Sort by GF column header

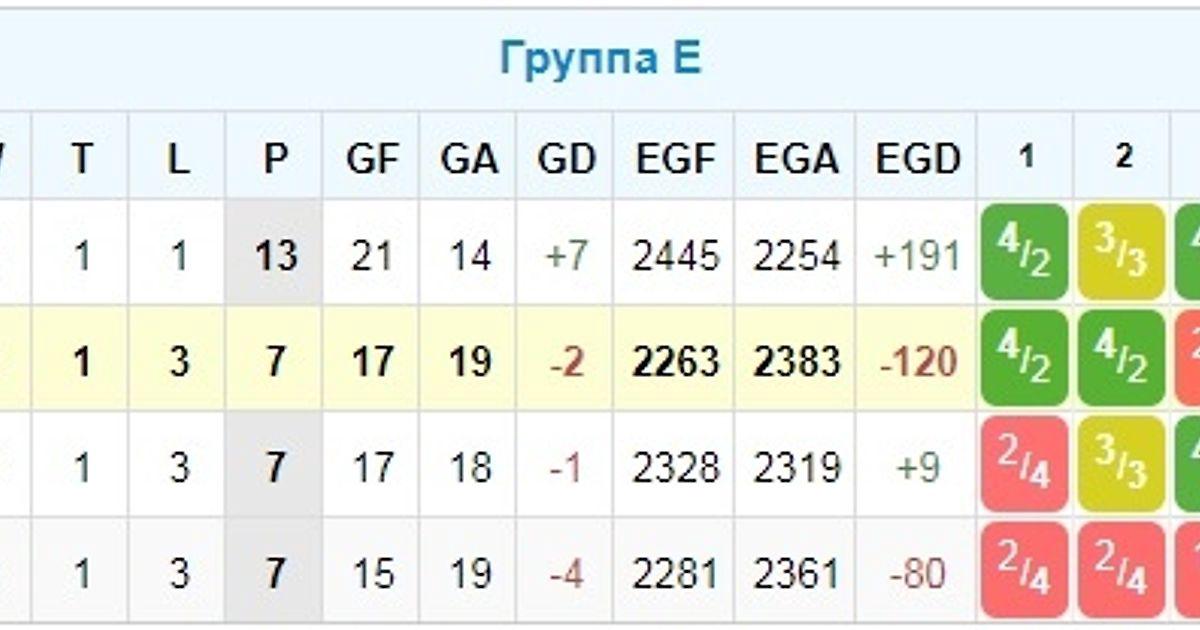point(372,158)
